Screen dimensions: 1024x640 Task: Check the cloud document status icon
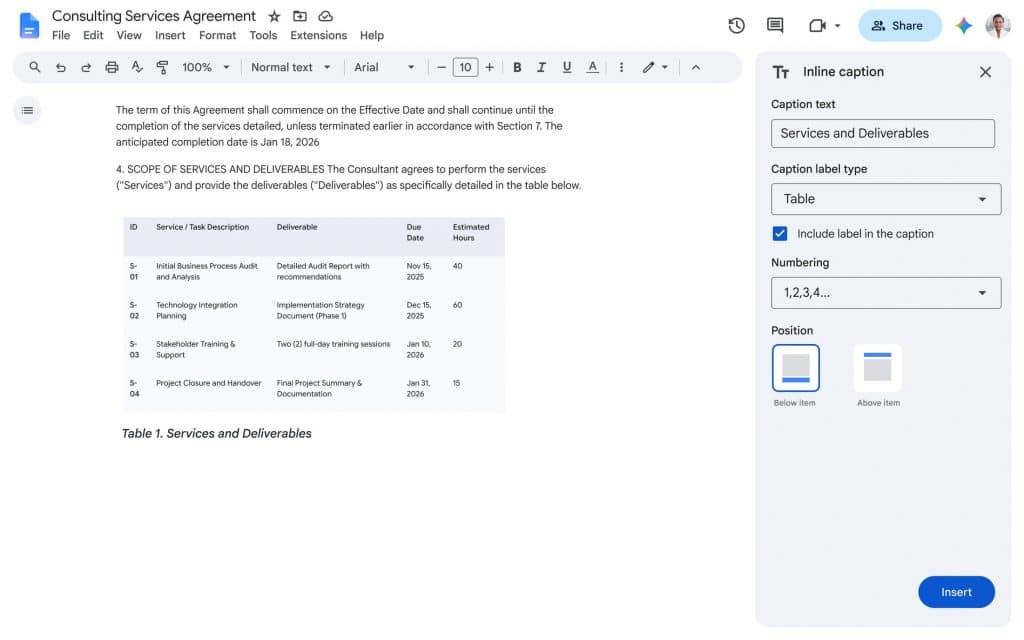(x=325, y=16)
